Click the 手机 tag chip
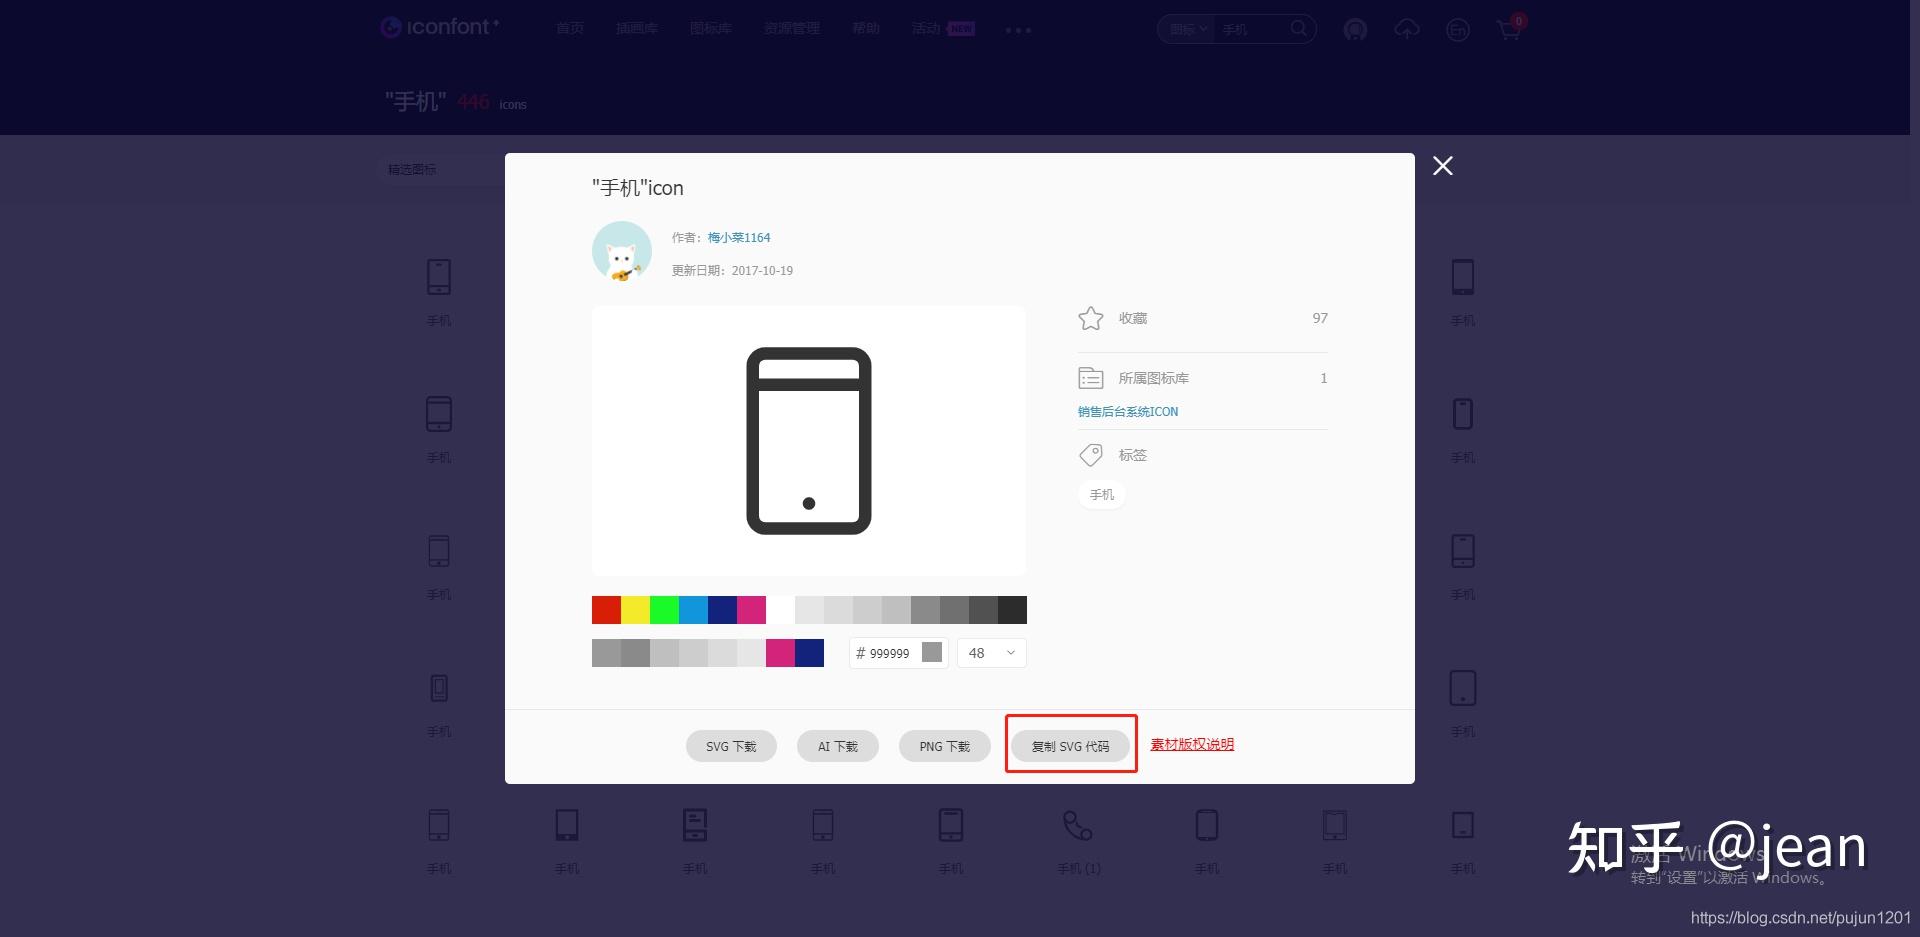 [x=1102, y=495]
